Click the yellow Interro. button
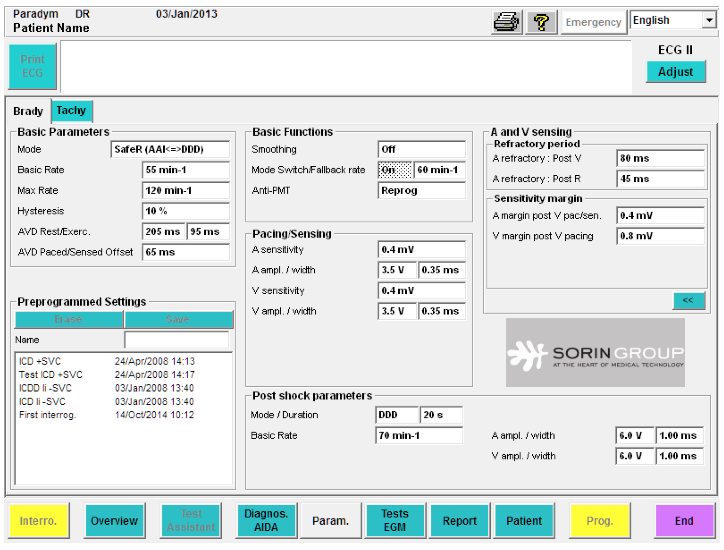The width and height of the screenshot is (724, 550). click(x=39, y=521)
